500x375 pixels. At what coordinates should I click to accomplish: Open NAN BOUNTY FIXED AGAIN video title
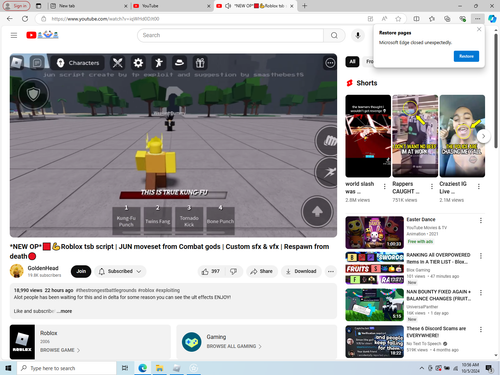click(439, 295)
